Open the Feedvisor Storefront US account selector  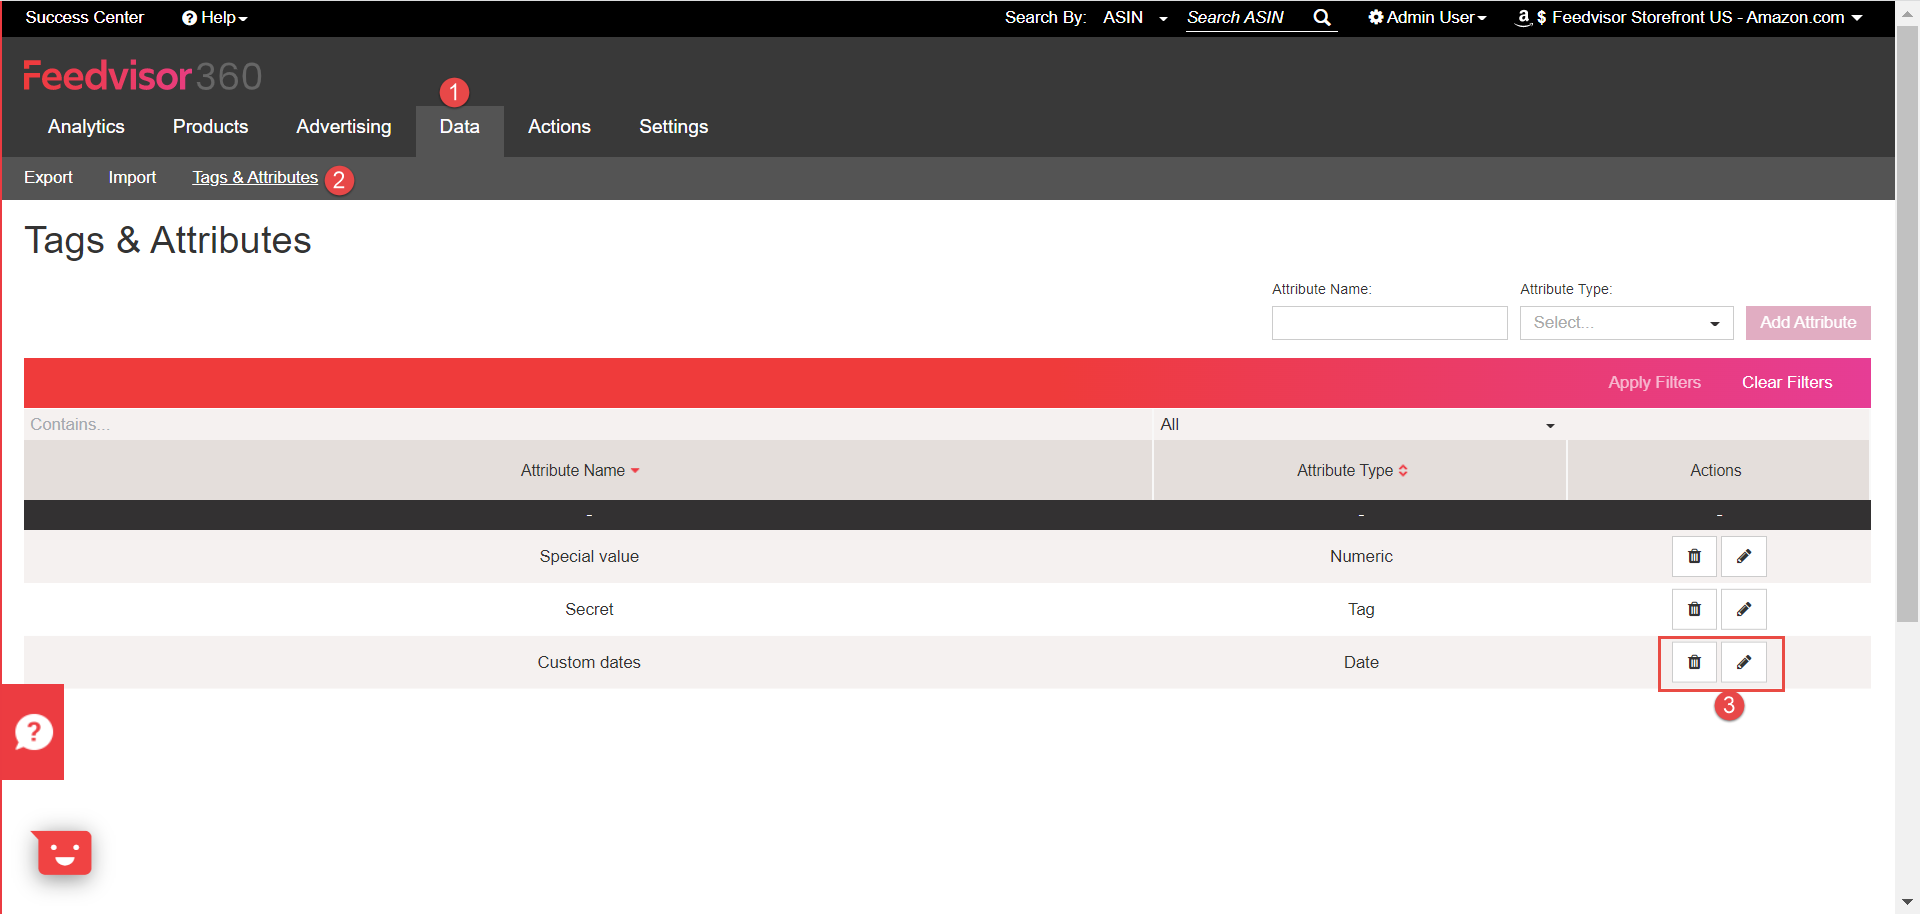pyautogui.click(x=1689, y=17)
